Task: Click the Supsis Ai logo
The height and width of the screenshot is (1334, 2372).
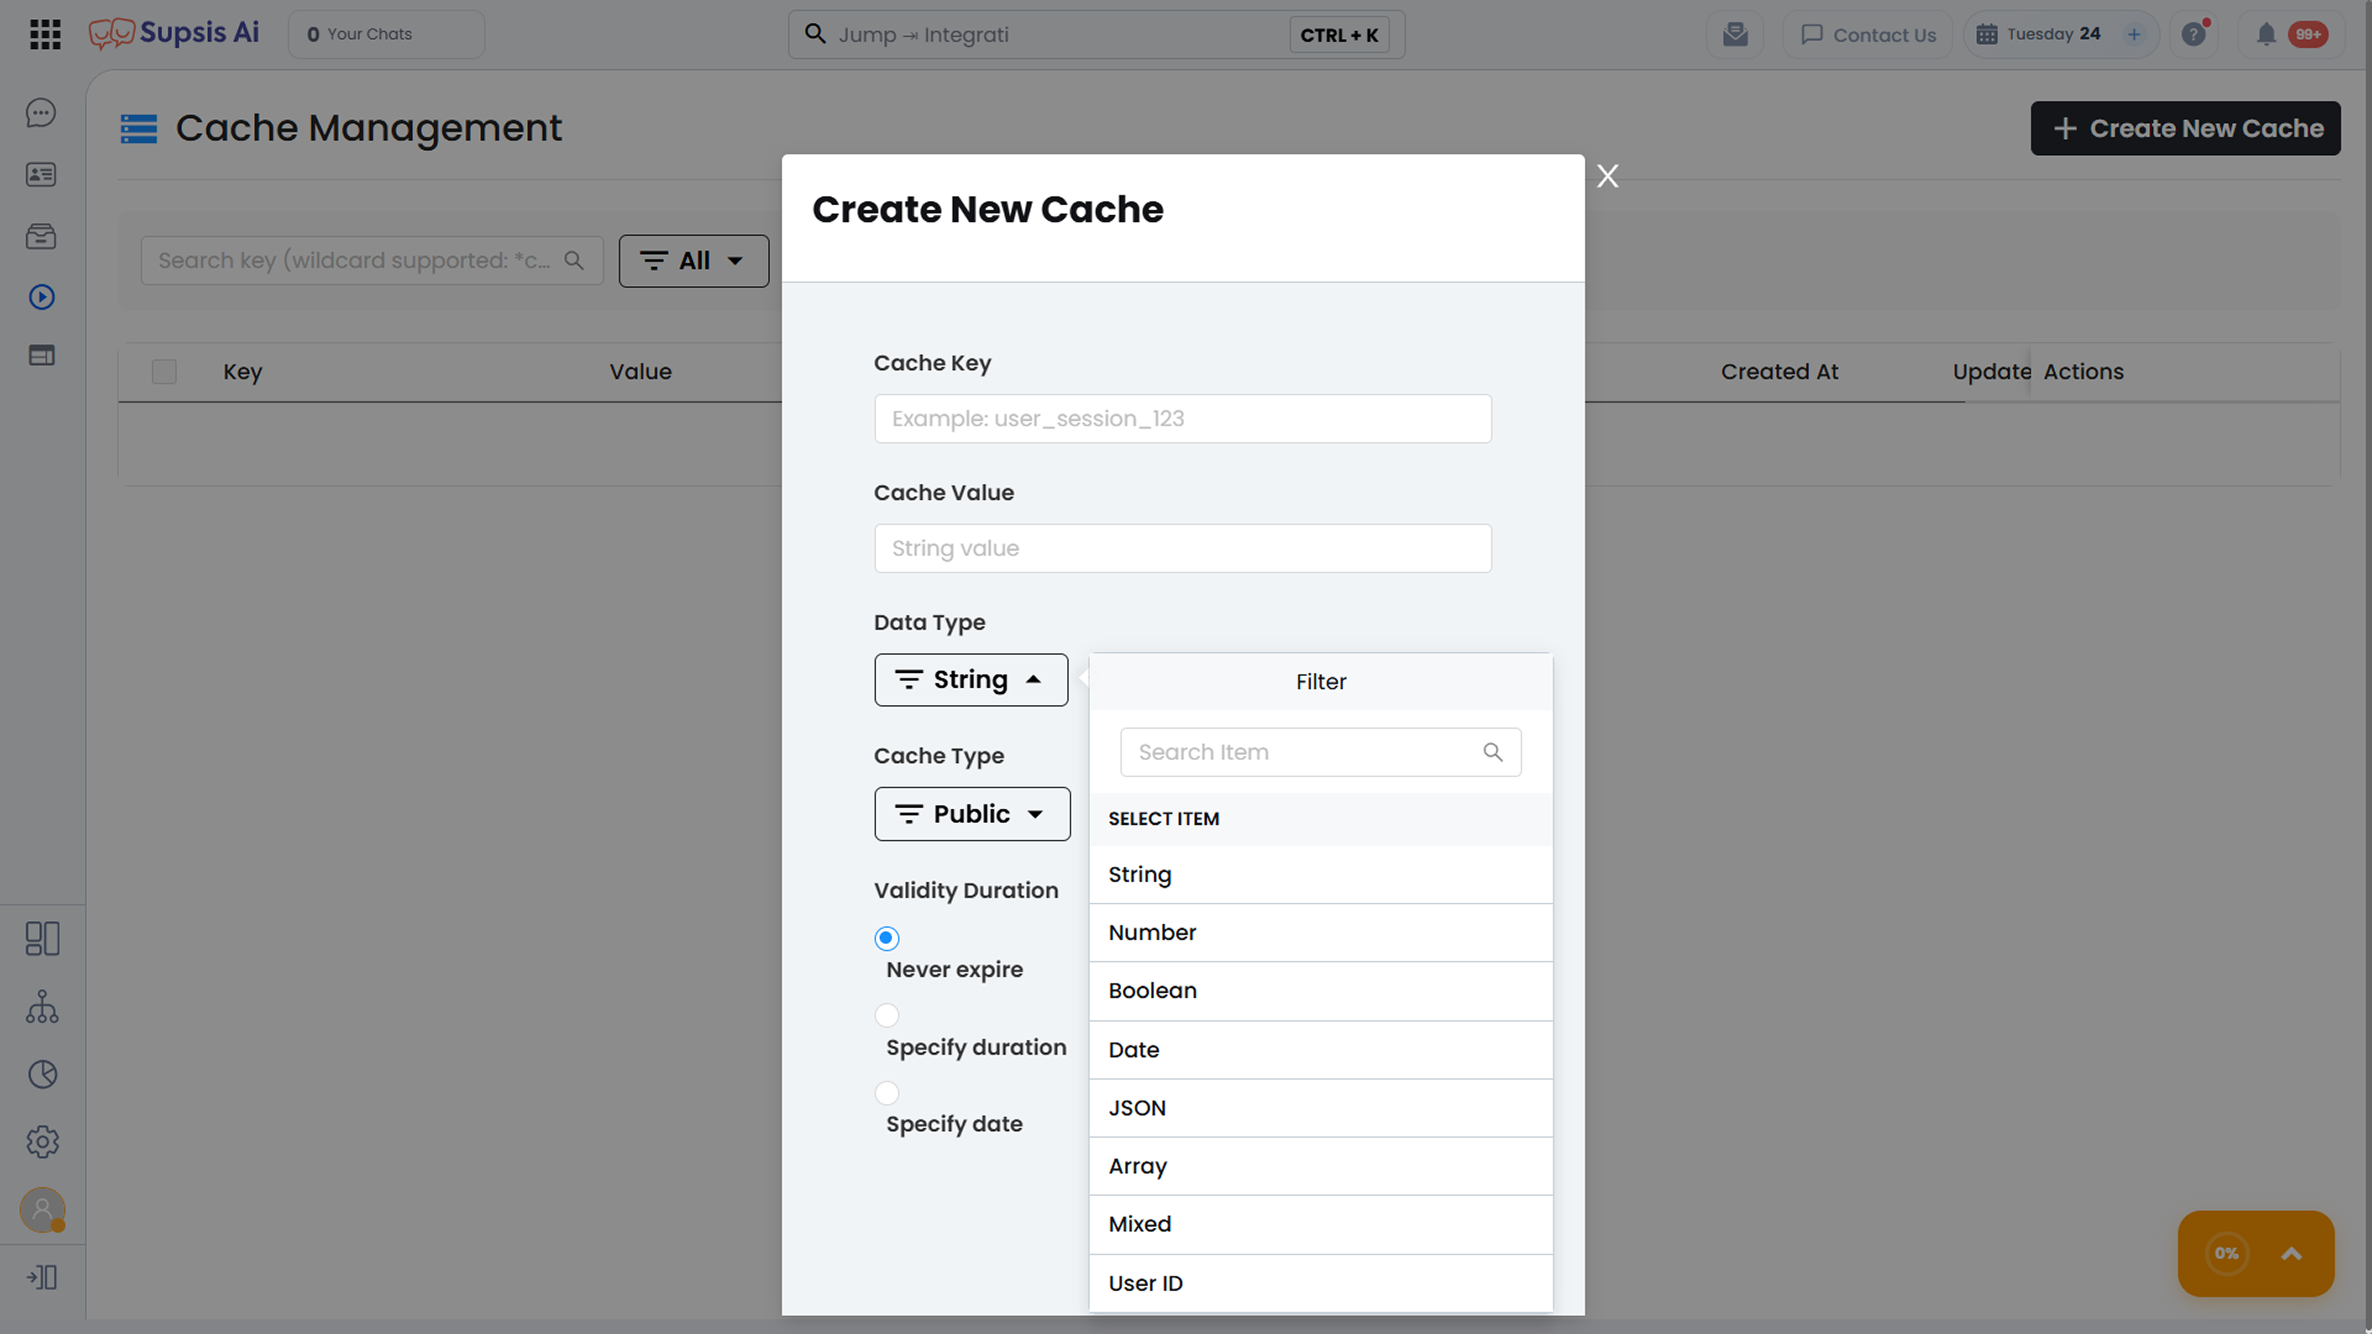Action: click(174, 33)
